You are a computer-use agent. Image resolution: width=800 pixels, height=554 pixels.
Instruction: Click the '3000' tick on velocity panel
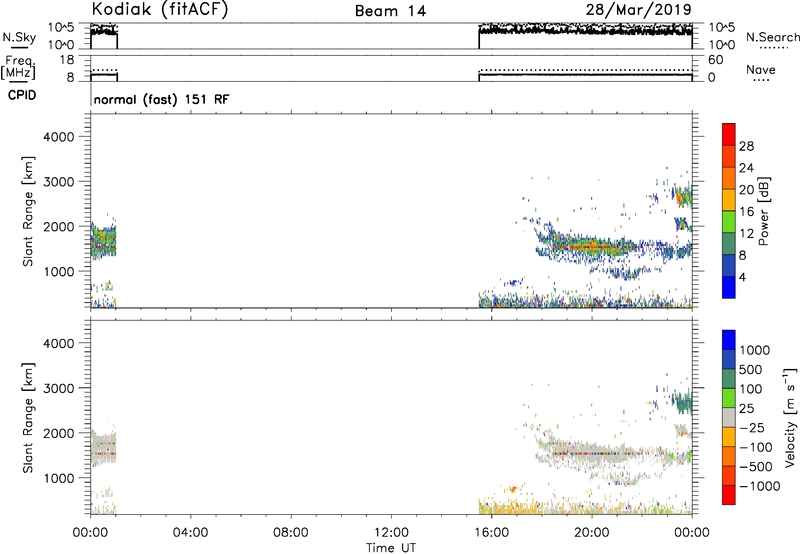point(59,388)
